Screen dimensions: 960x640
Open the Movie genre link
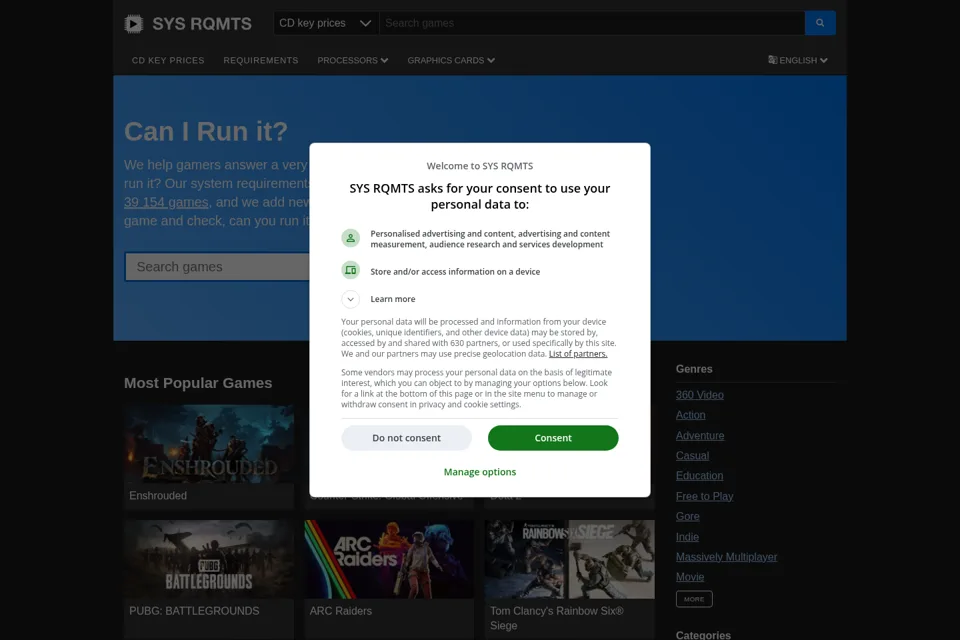click(690, 577)
